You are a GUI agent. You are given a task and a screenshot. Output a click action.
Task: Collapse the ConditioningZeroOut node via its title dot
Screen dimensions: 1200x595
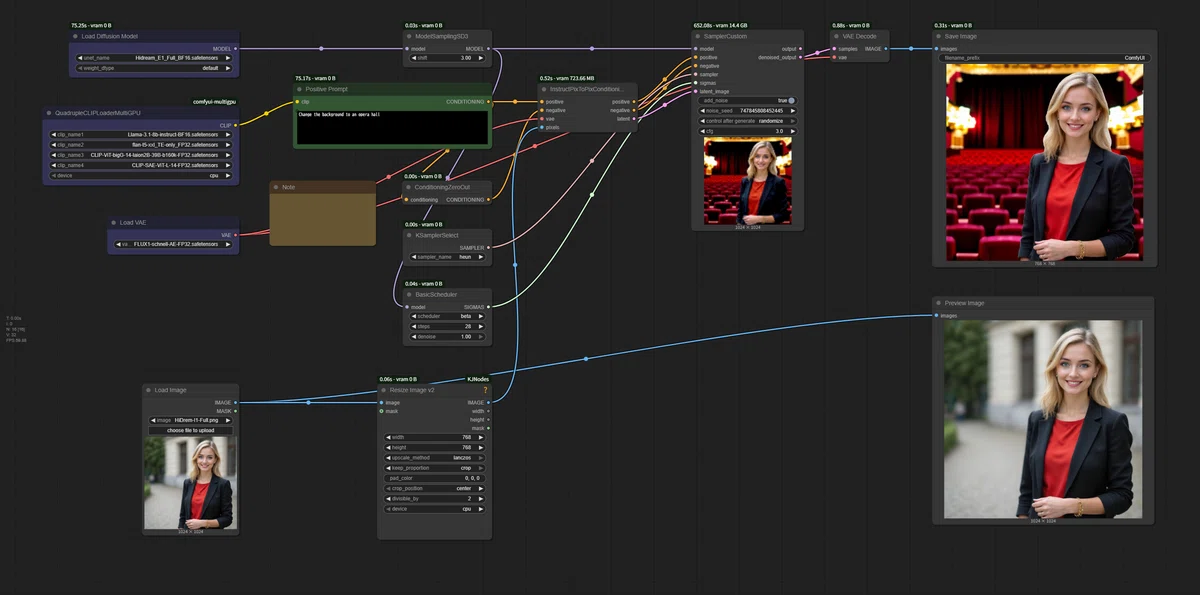[409, 187]
